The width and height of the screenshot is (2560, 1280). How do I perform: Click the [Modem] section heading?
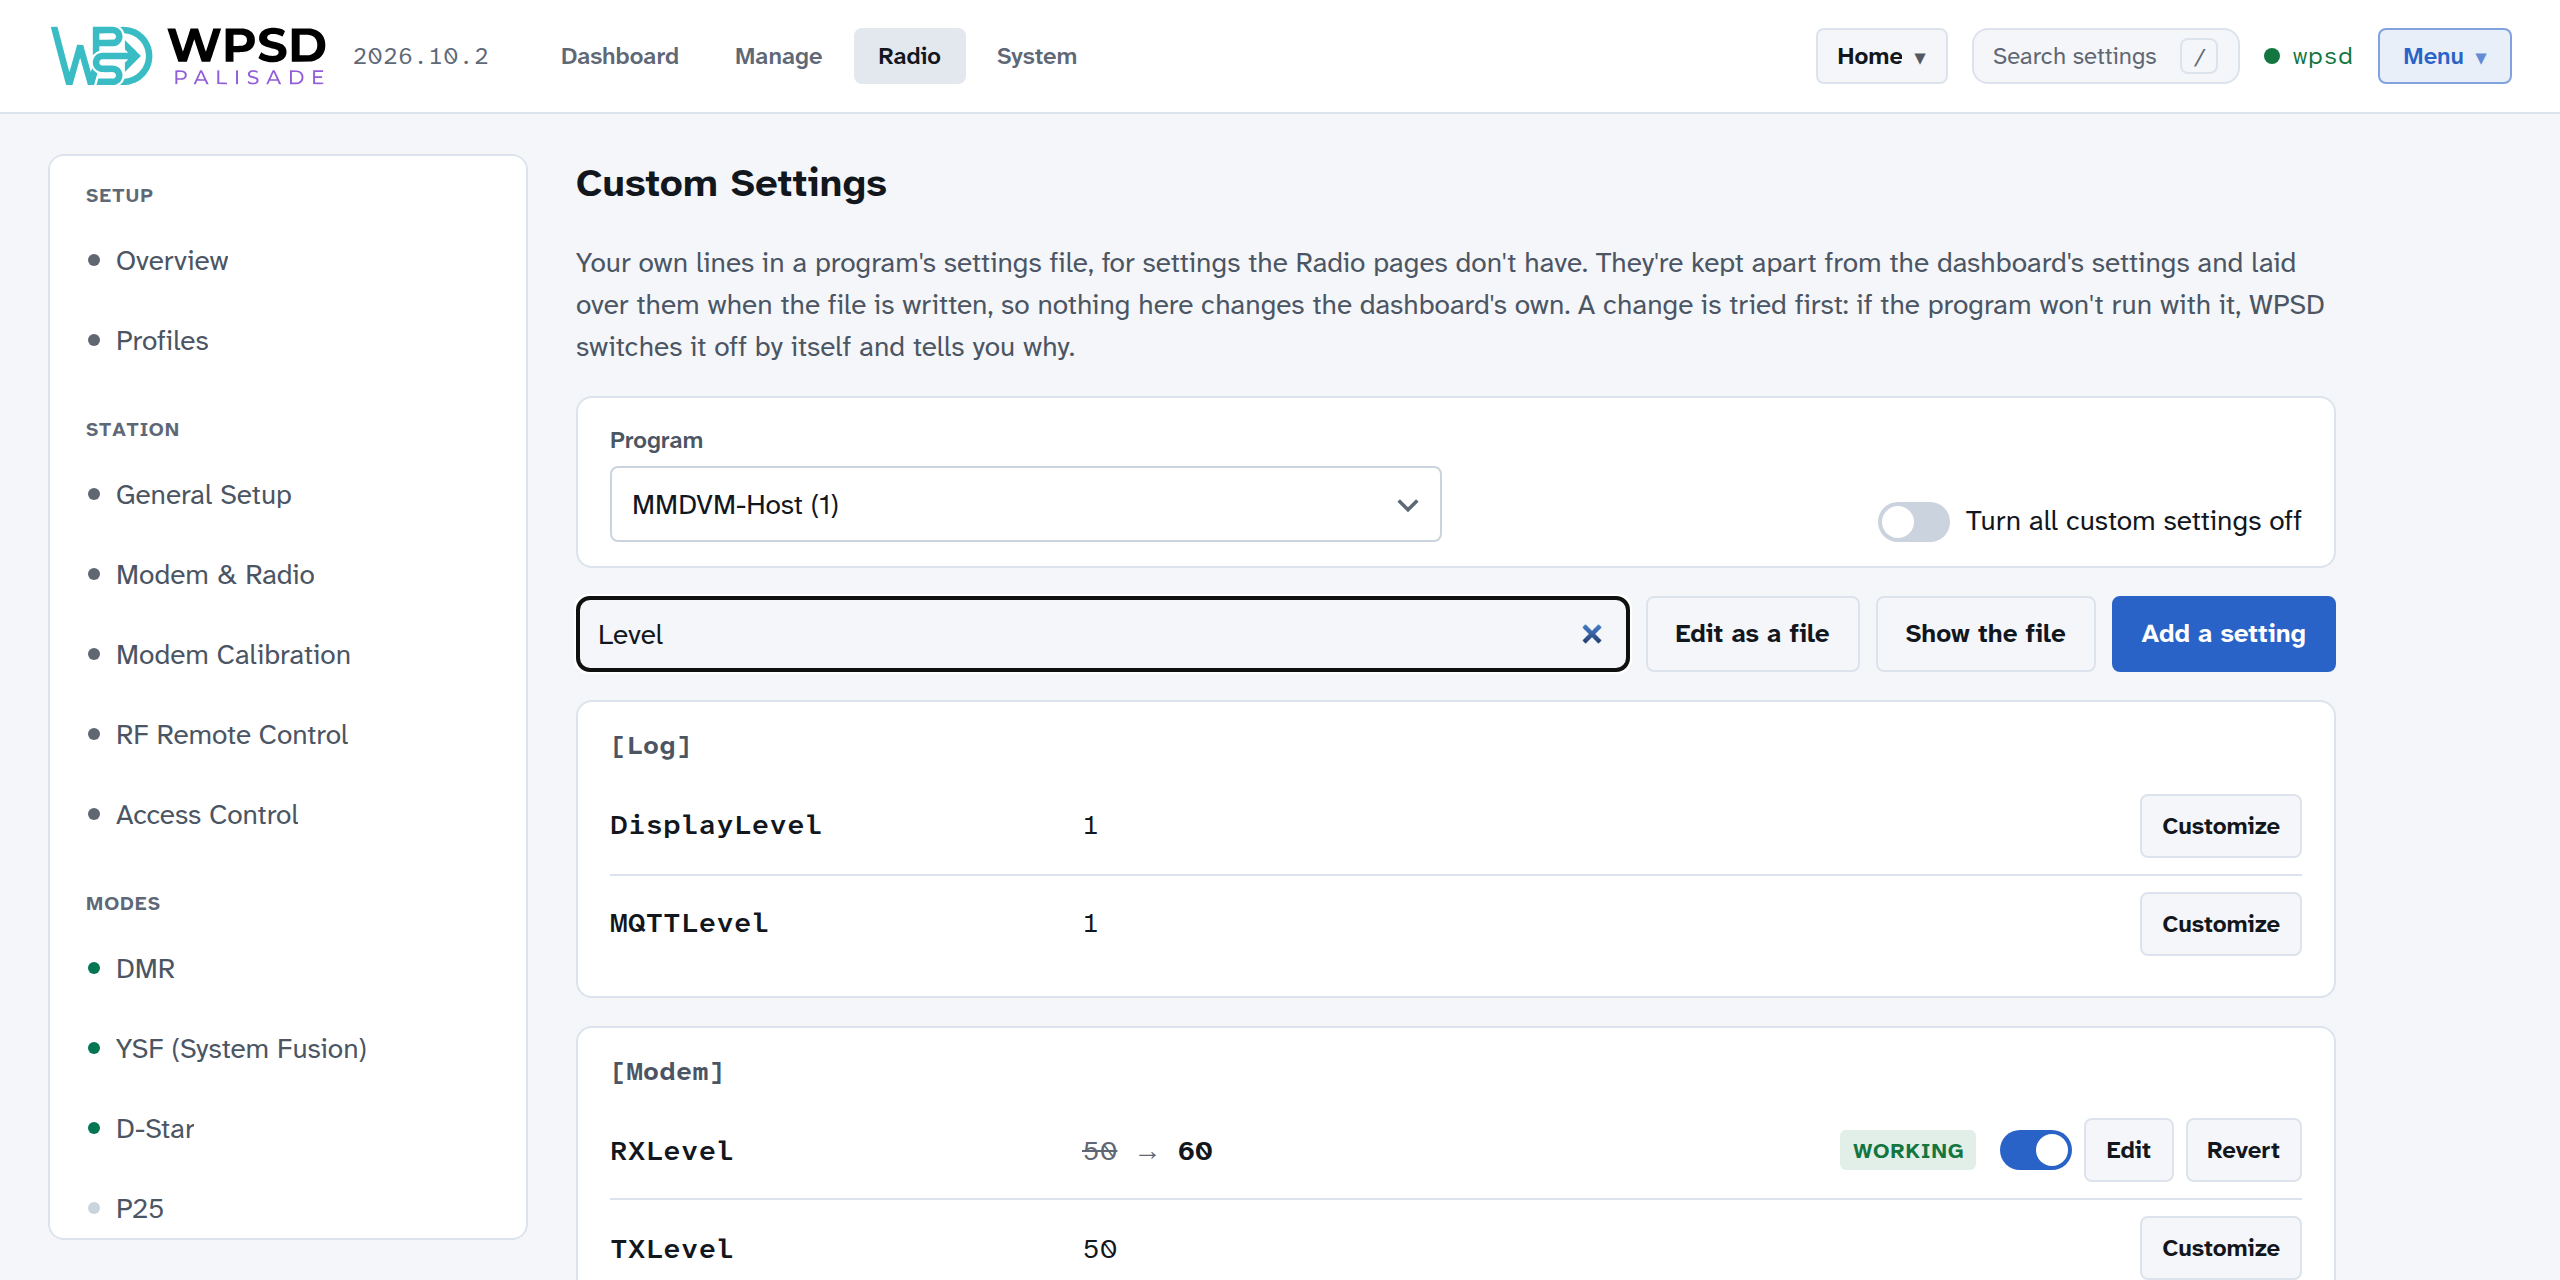(x=666, y=1072)
